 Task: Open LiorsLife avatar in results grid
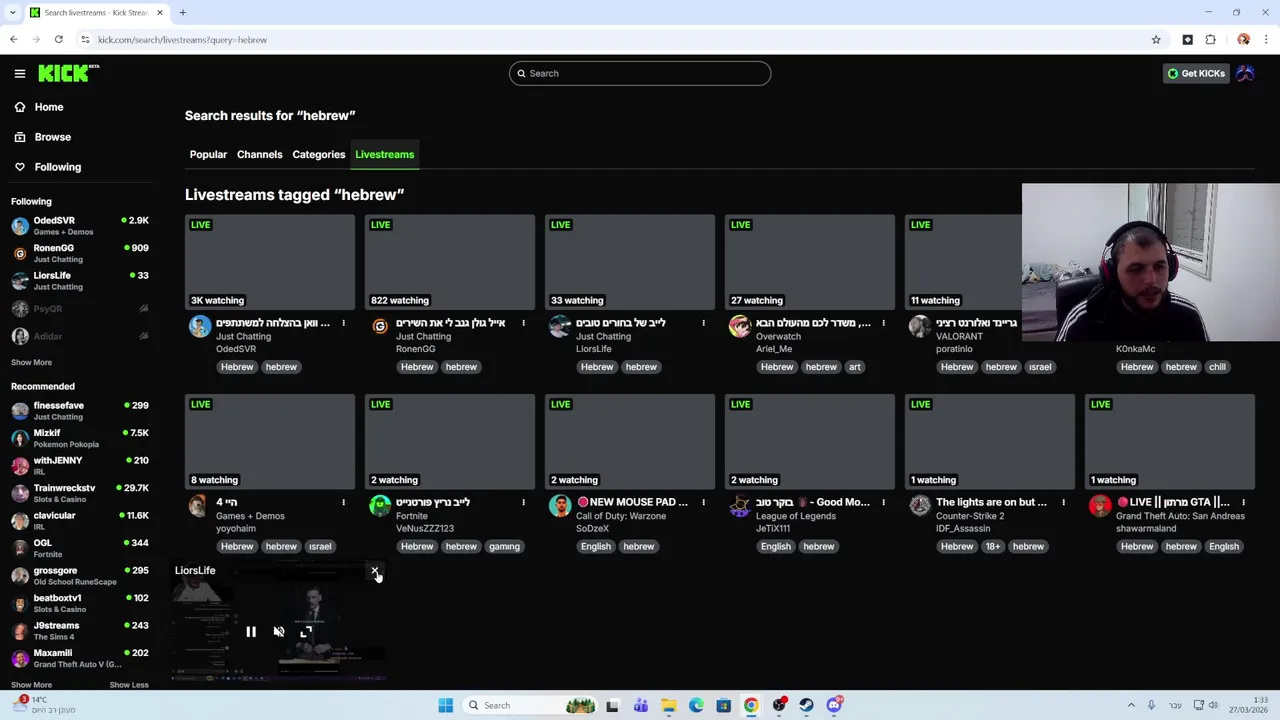(560, 326)
